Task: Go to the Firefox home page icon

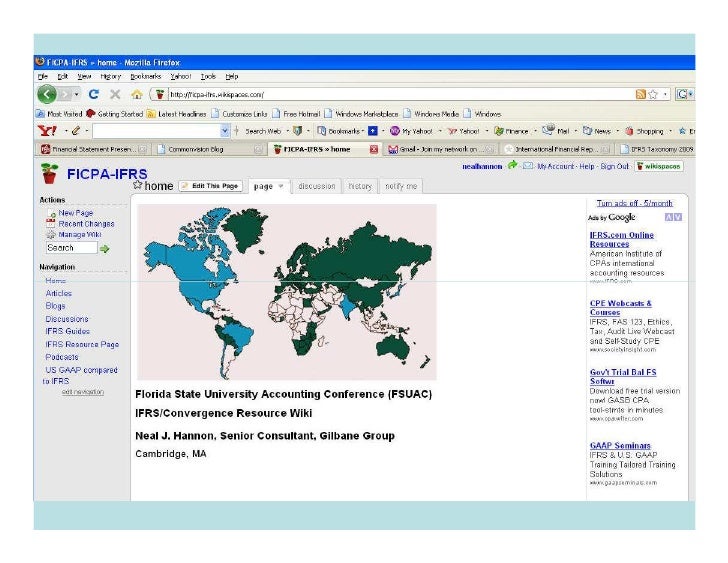Action: point(136,94)
